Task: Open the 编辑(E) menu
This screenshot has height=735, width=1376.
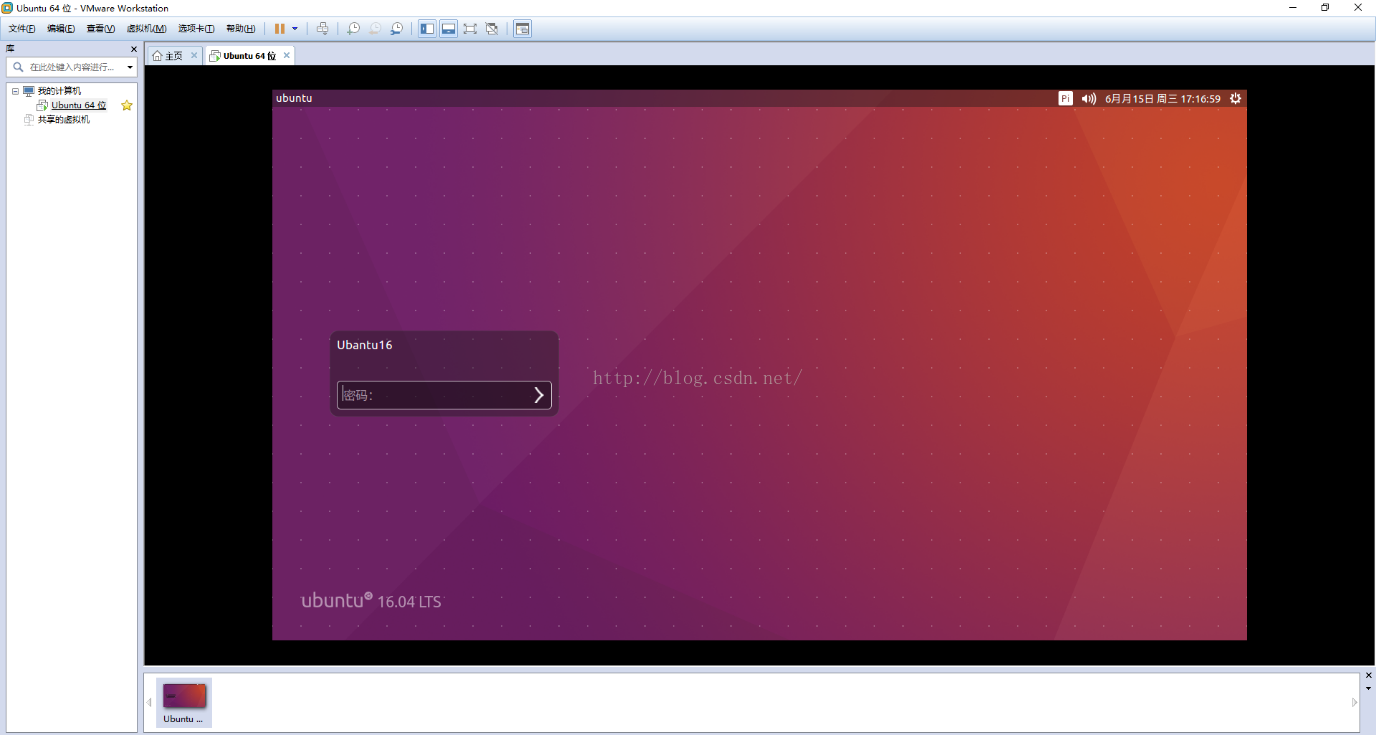Action: [x=61, y=29]
